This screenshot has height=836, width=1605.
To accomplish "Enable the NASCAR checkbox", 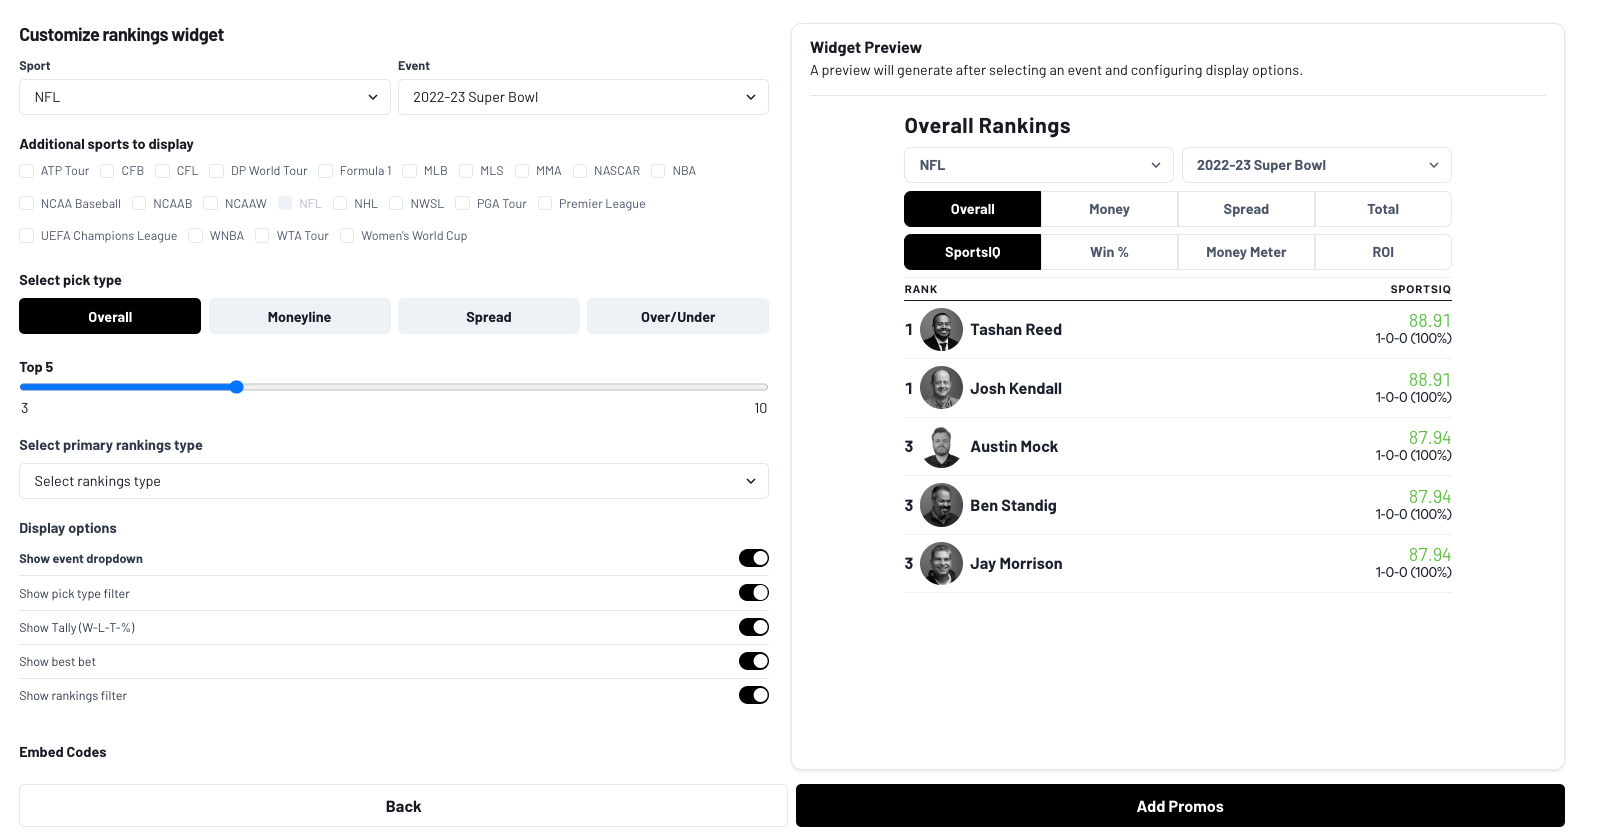I will 580,171.
